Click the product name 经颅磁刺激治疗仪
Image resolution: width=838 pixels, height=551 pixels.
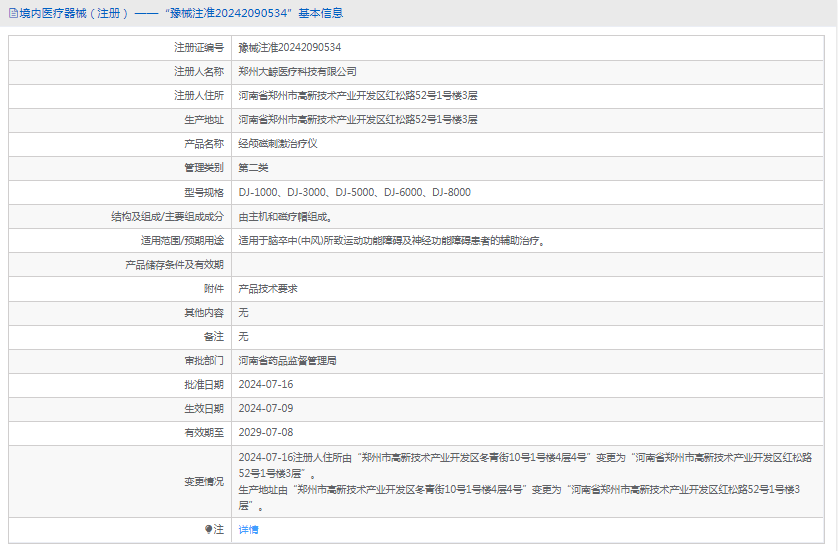coord(277,143)
